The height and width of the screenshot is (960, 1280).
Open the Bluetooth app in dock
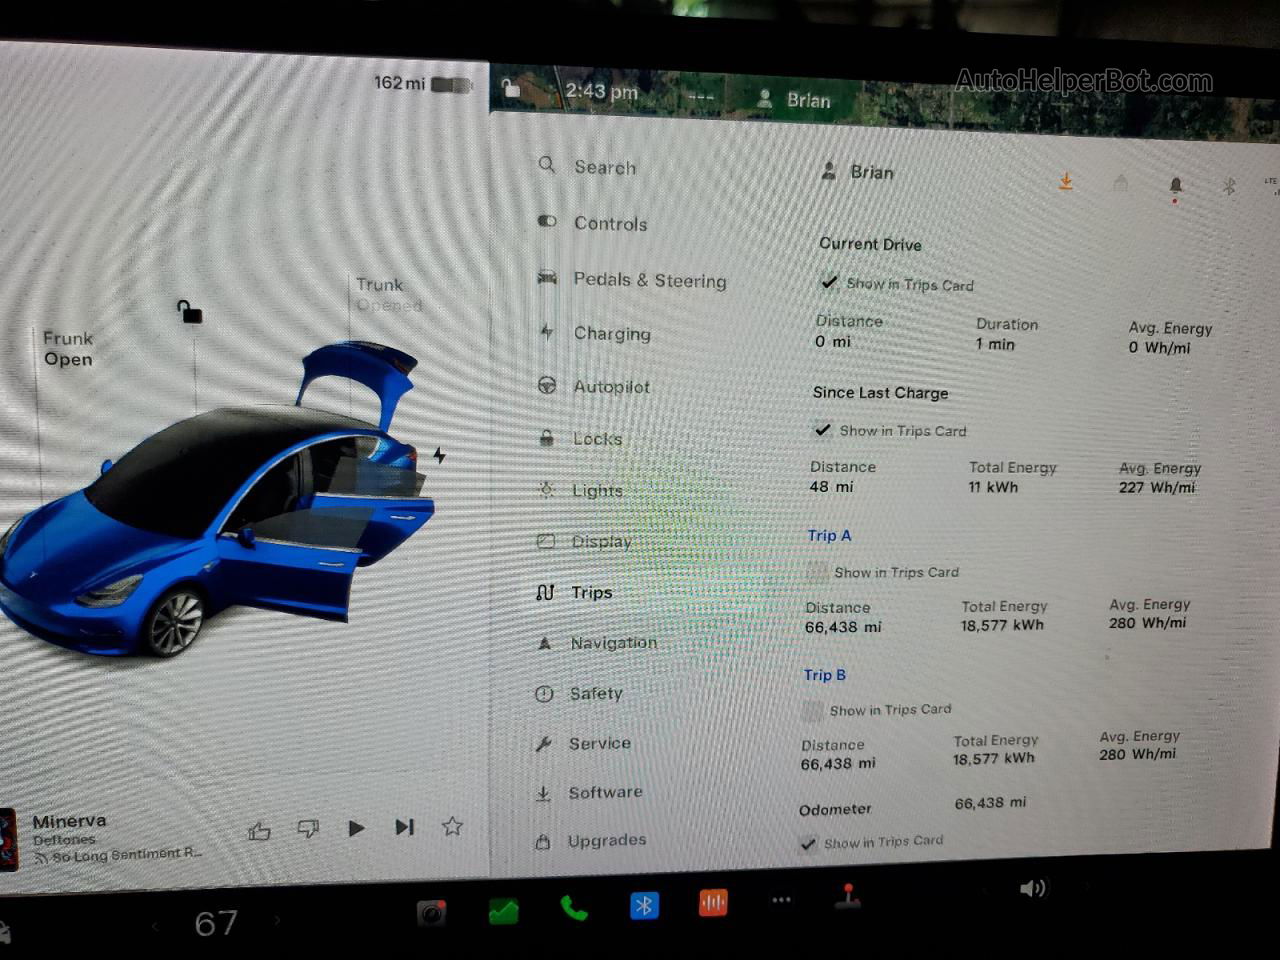(x=644, y=905)
